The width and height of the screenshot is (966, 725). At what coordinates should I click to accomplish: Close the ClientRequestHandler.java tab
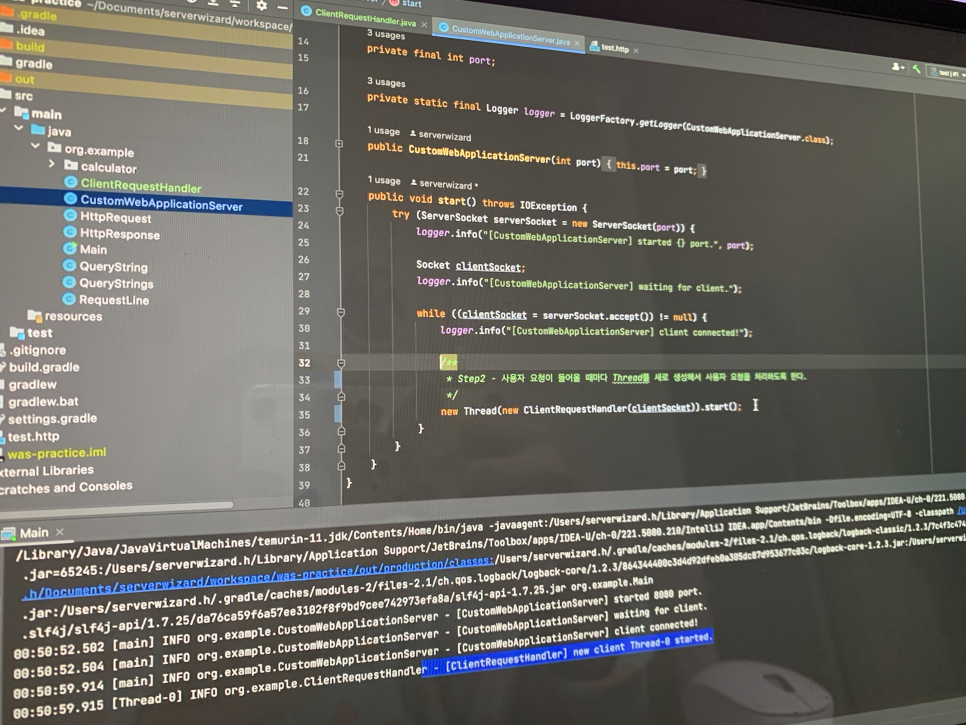[x=424, y=25]
